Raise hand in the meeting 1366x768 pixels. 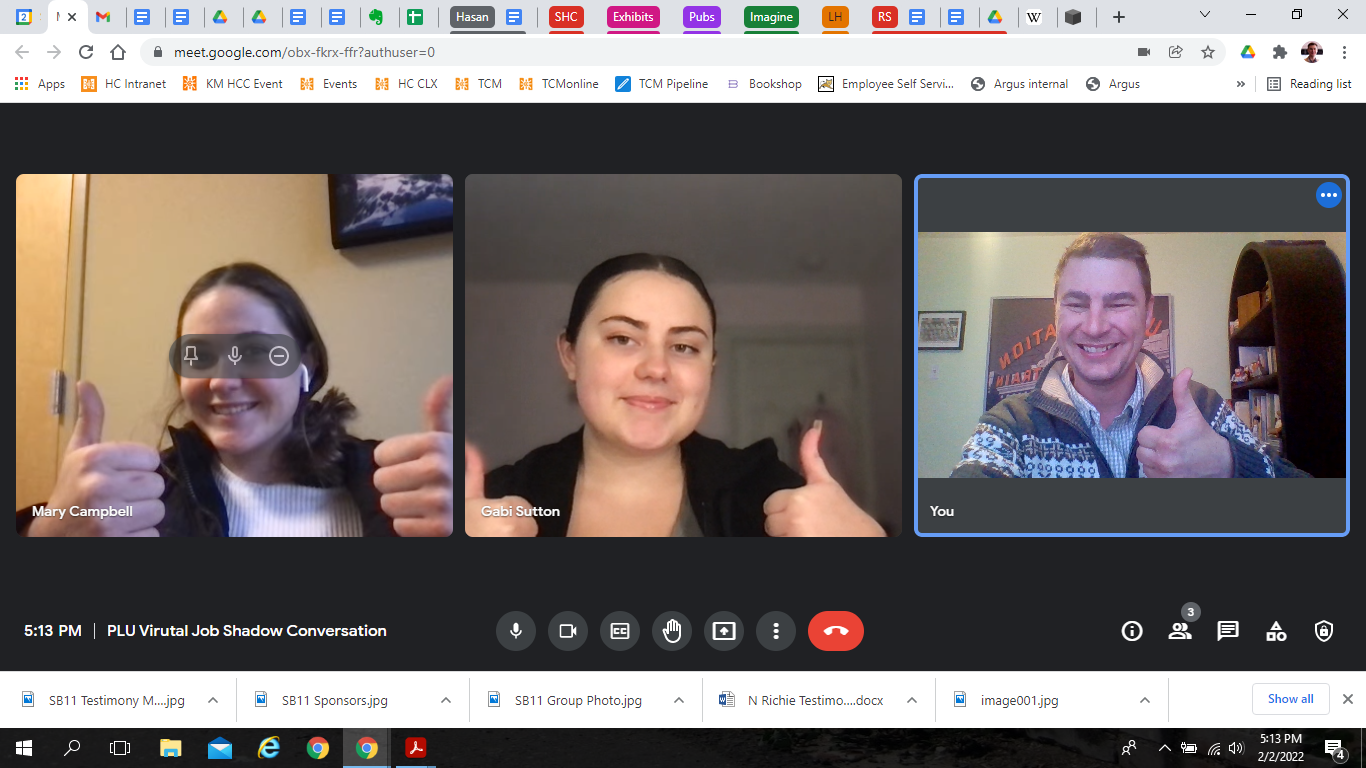(672, 631)
